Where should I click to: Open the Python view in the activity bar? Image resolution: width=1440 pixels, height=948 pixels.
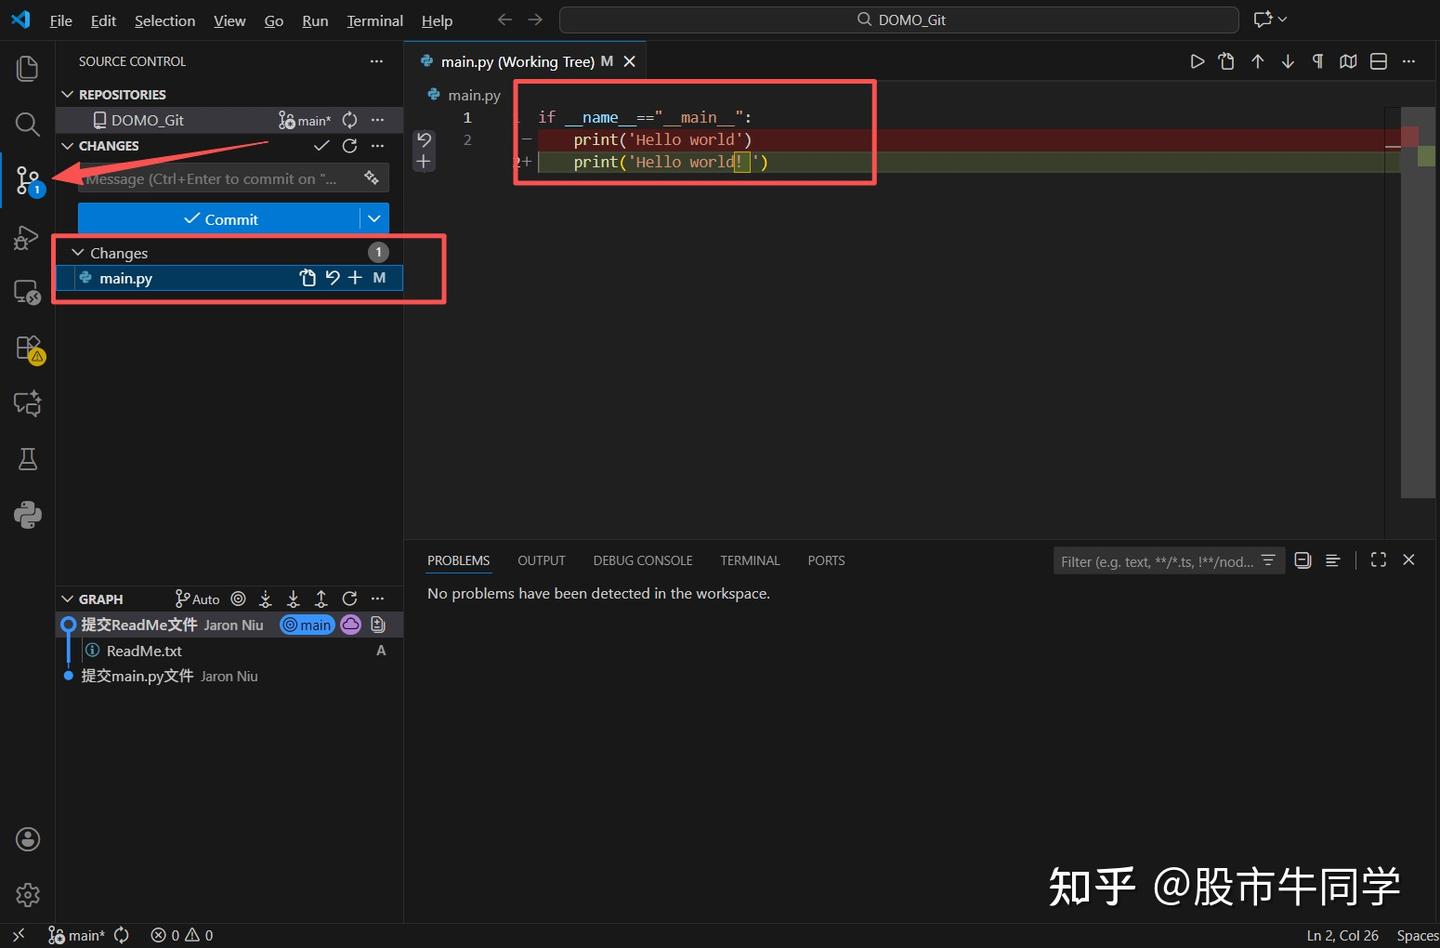click(x=27, y=515)
